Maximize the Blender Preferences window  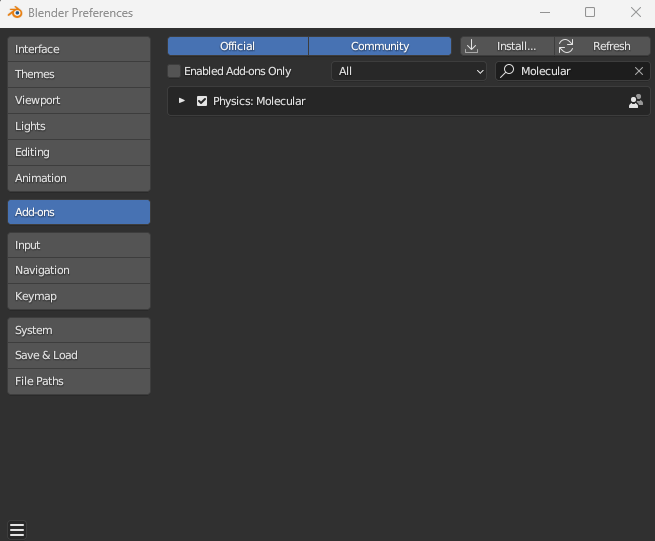pyautogui.click(x=590, y=13)
